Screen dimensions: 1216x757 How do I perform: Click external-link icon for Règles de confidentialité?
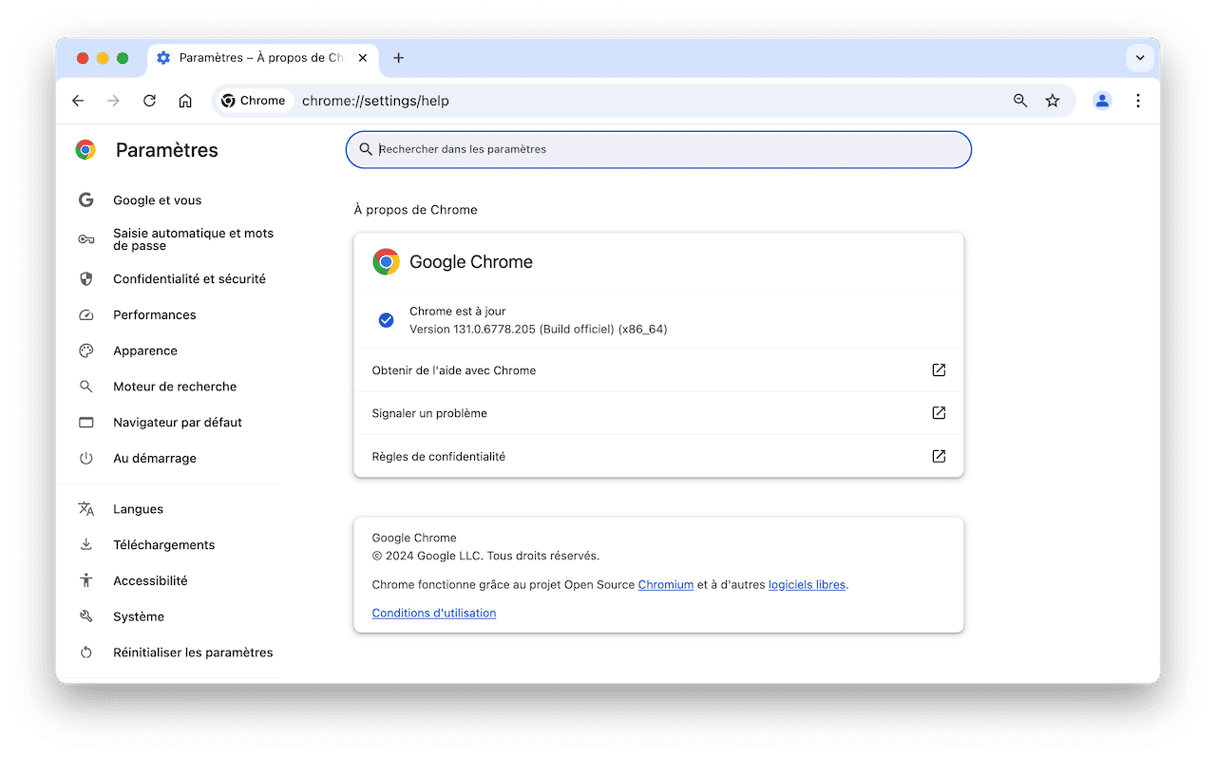939,456
